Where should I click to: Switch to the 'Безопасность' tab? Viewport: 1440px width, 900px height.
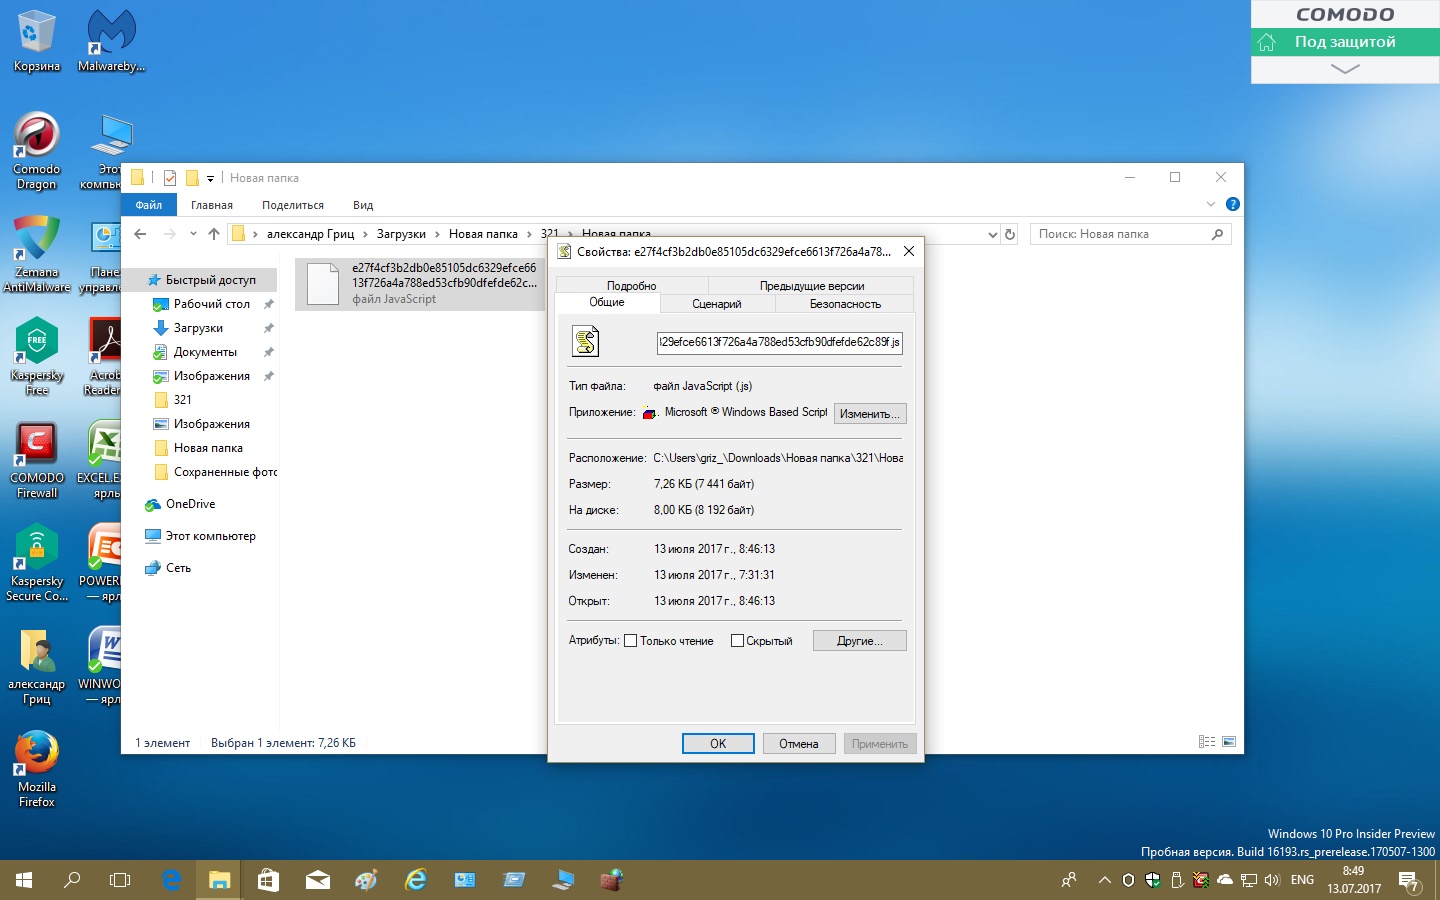pos(845,304)
